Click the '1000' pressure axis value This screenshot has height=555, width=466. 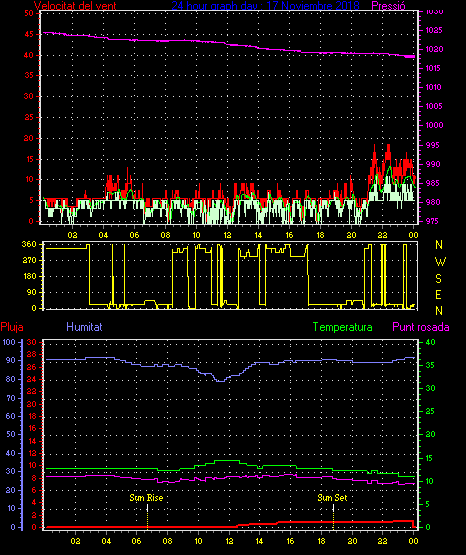tap(434, 125)
